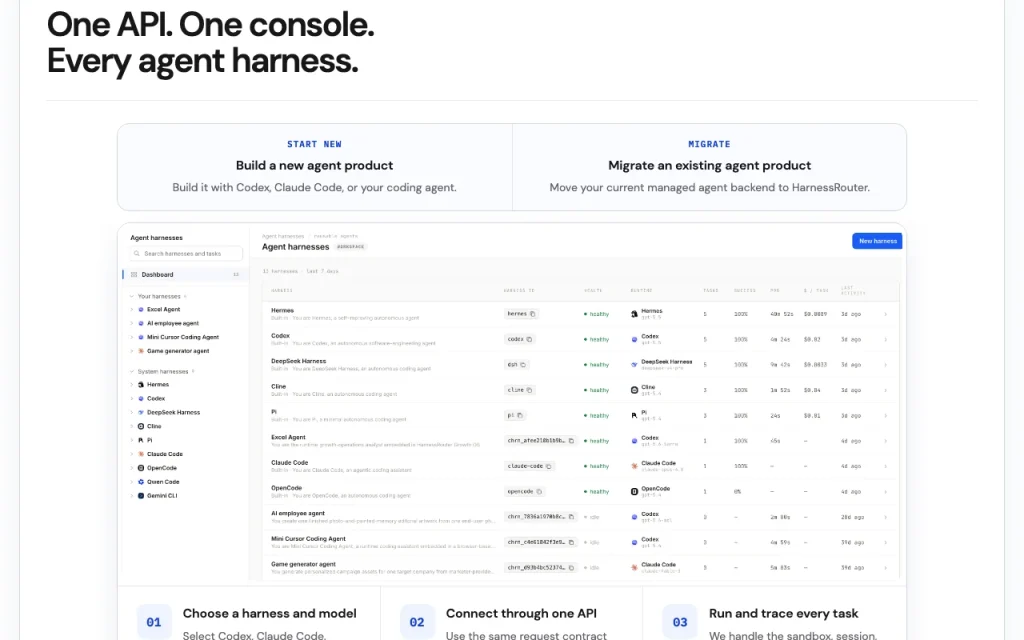This screenshot has width=1024, height=640.
Task: Click the DeepSeek Harness logo icon in the sidebar
Action: (x=140, y=413)
